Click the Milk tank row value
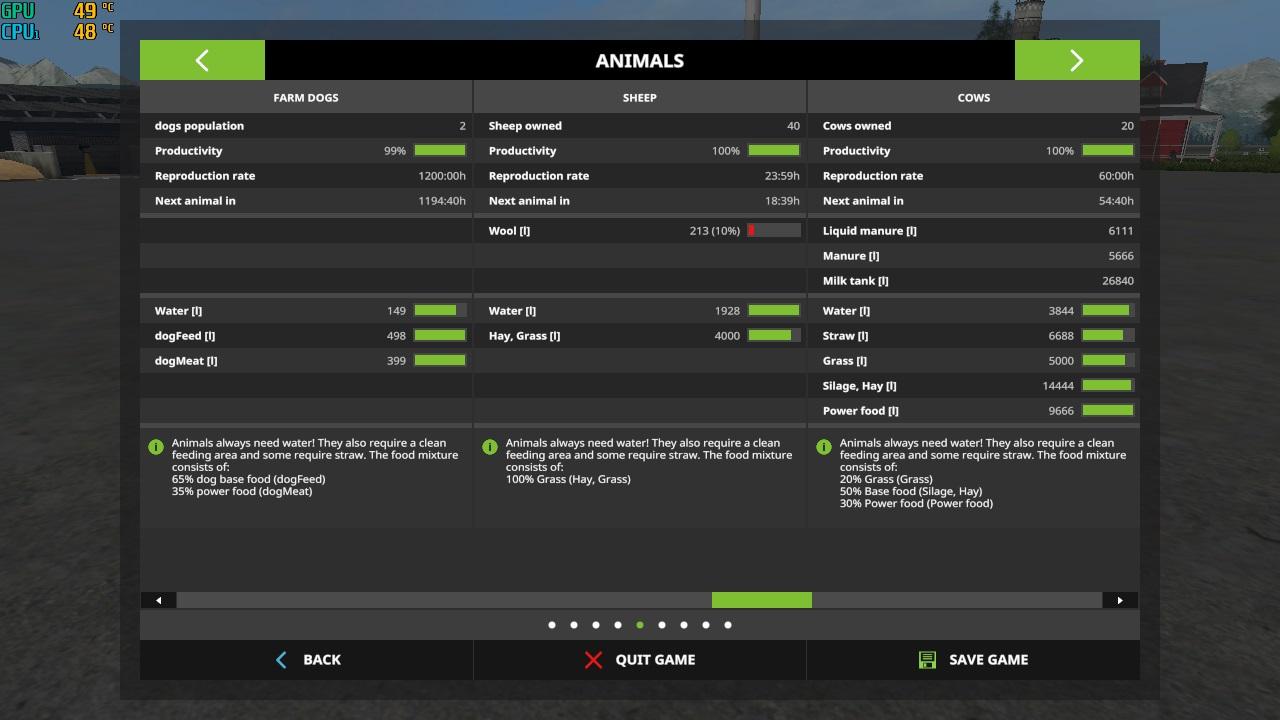The width and height of the screenshot is (1280, 720). pos(1117,281)
